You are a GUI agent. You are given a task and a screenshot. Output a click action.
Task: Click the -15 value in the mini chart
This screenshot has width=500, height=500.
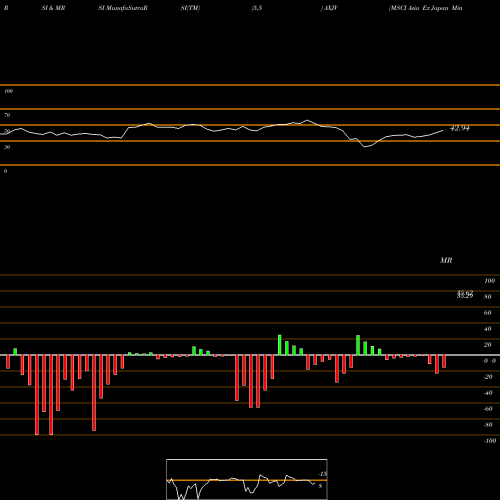322,474
